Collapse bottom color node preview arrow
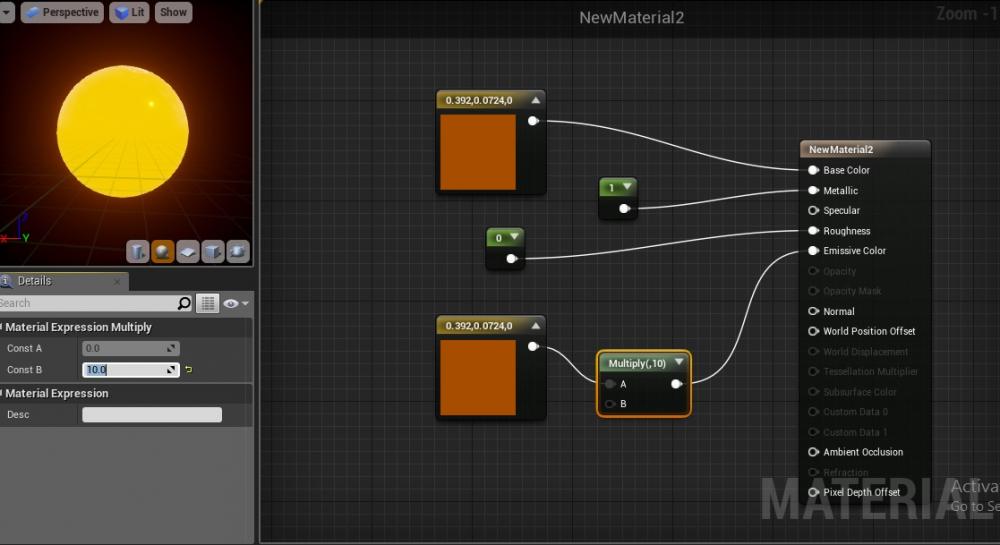 (536, 326)
